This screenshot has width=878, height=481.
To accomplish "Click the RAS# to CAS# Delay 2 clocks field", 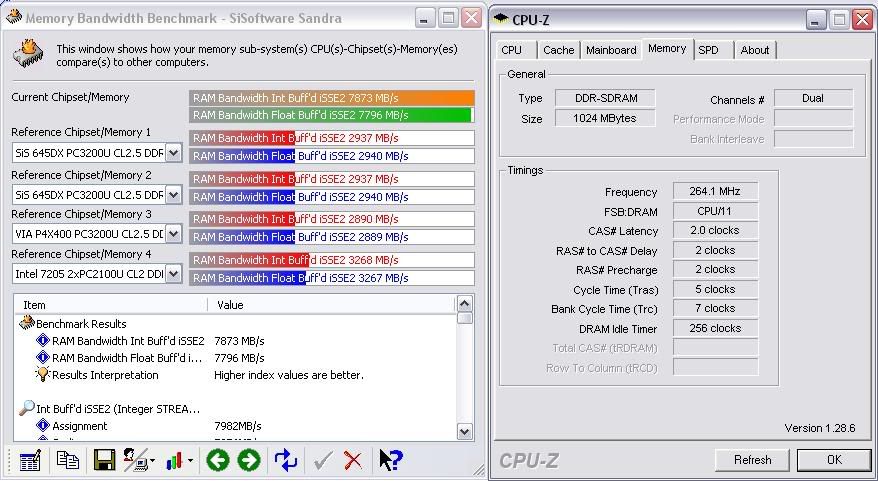I will [715, 250].
